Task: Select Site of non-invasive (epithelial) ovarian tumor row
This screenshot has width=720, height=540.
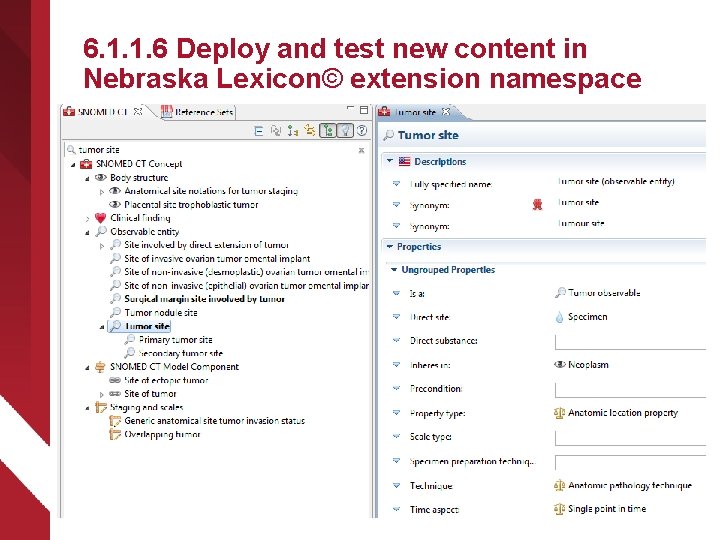Action: 246,286
